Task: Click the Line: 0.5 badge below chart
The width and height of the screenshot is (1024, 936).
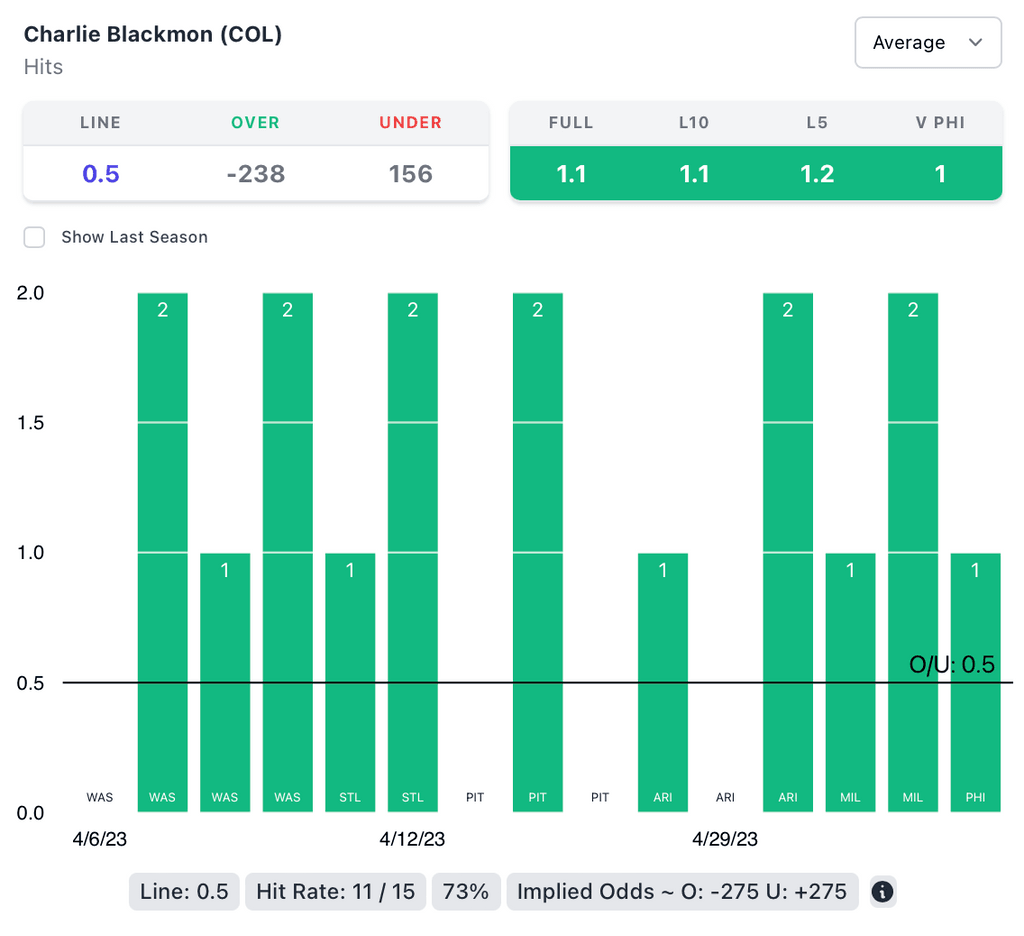Action: point(184,891)
